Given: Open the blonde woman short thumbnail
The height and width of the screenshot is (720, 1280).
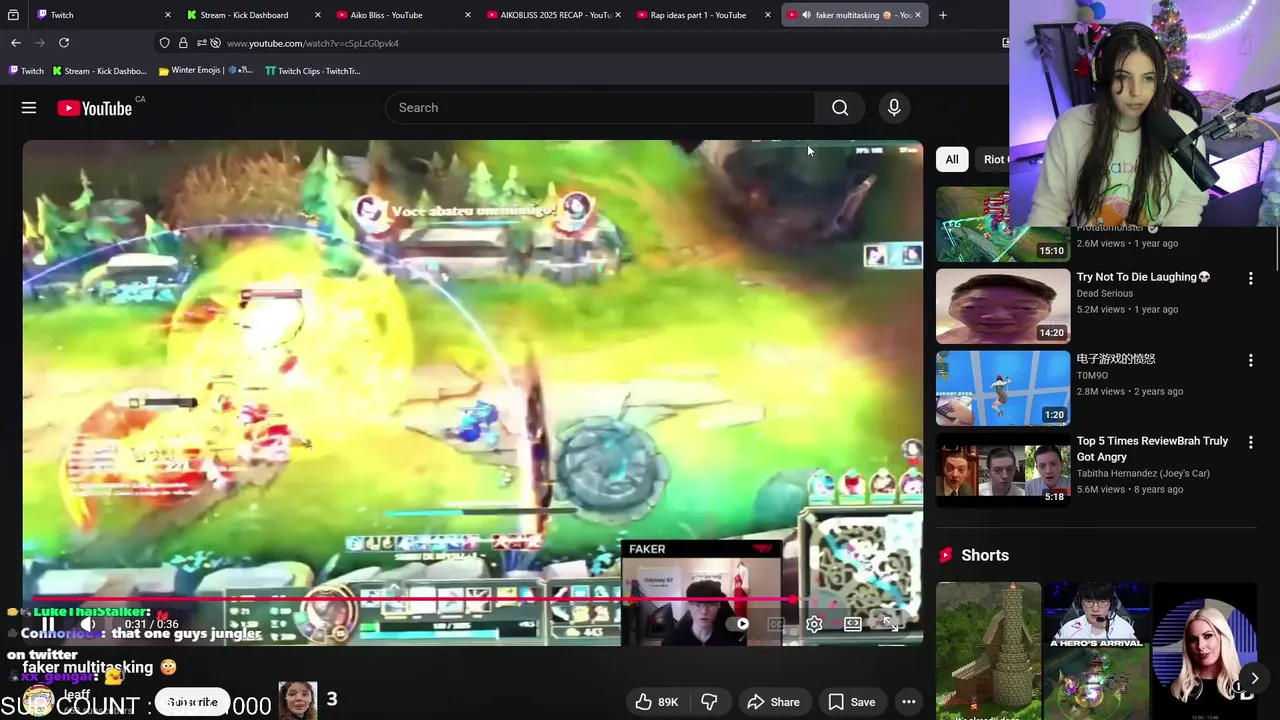Looking at the screenshot, I should (x=1205, y=651).
